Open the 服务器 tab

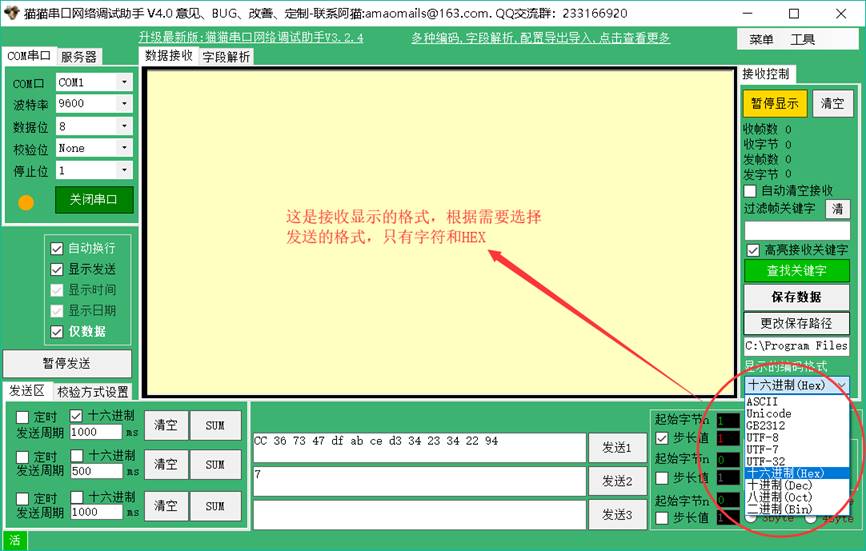point(79,57)
